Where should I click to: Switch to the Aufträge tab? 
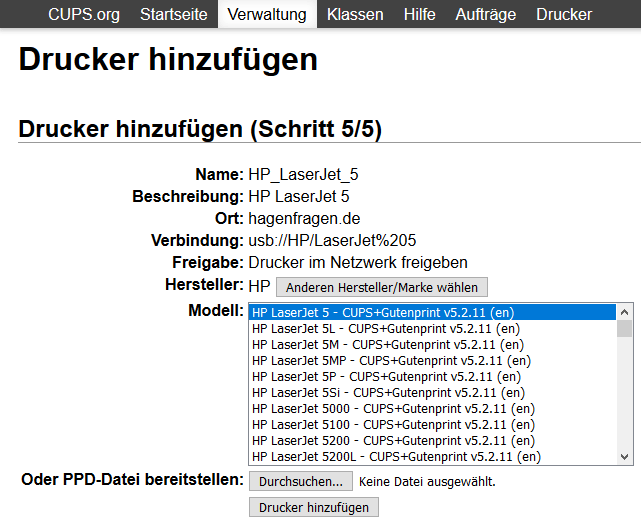[x=486, y=14]
